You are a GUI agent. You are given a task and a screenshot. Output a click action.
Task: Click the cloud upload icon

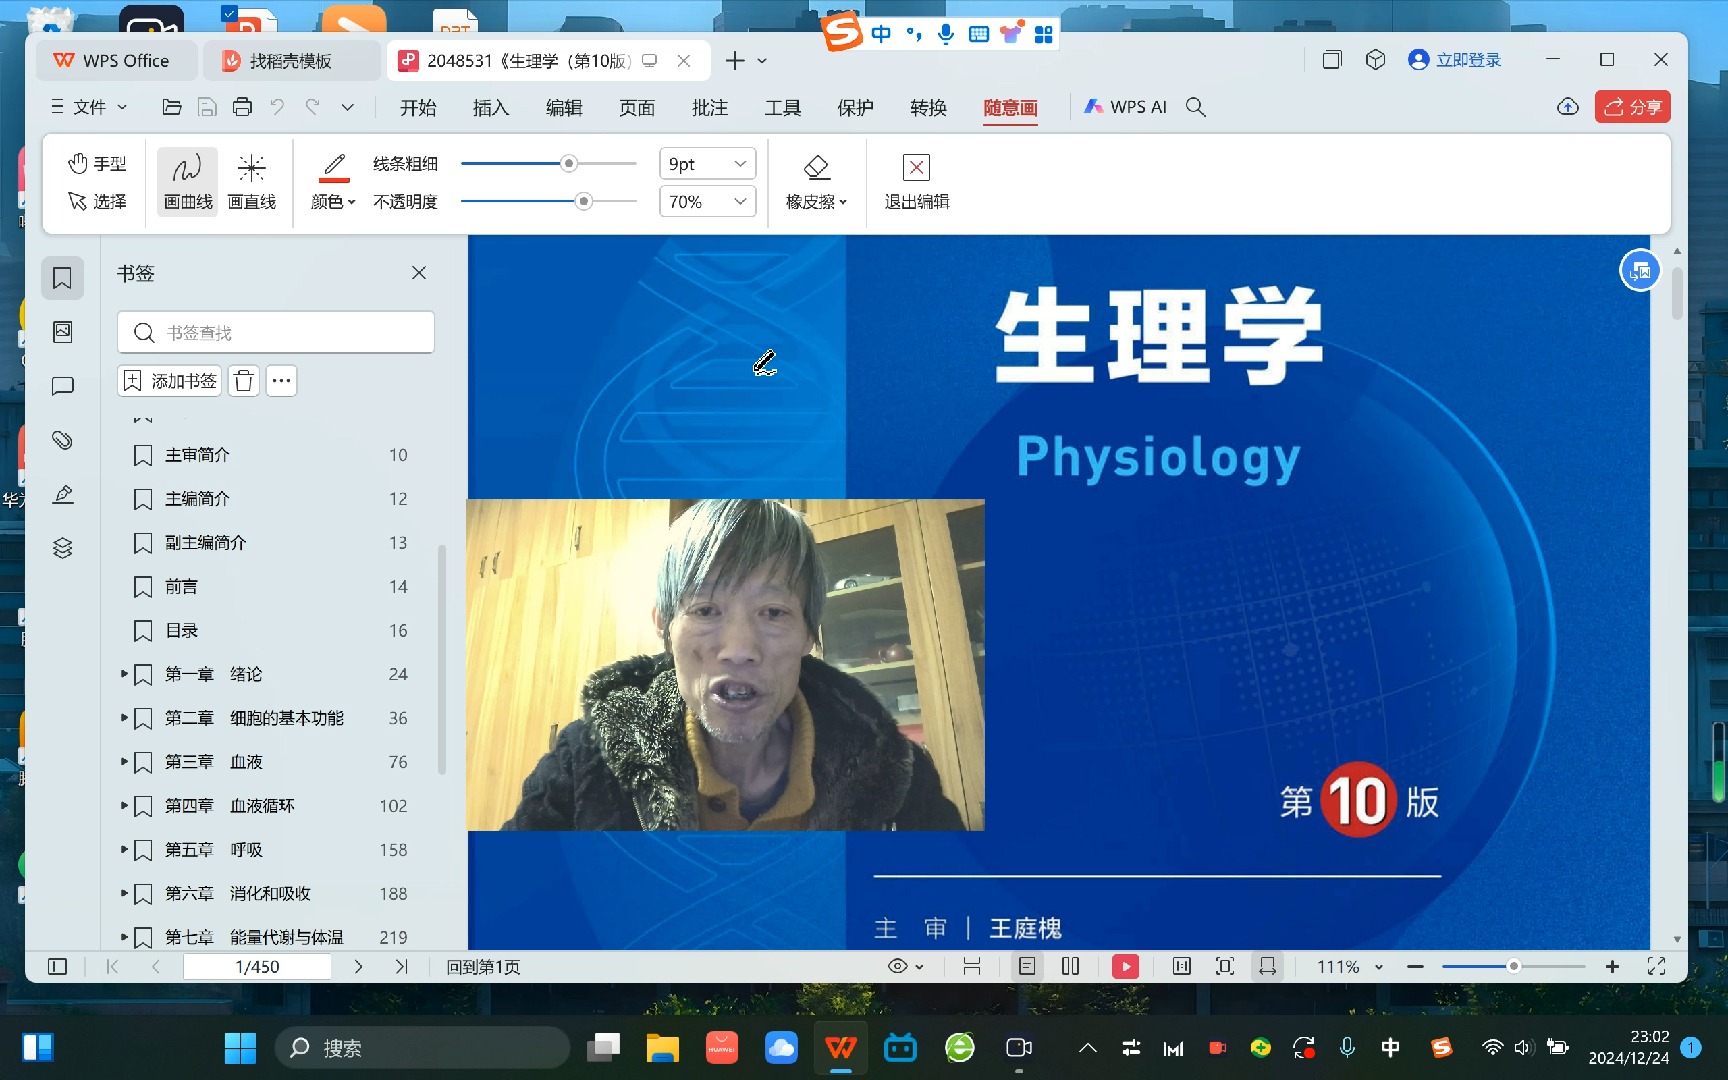1568,107
